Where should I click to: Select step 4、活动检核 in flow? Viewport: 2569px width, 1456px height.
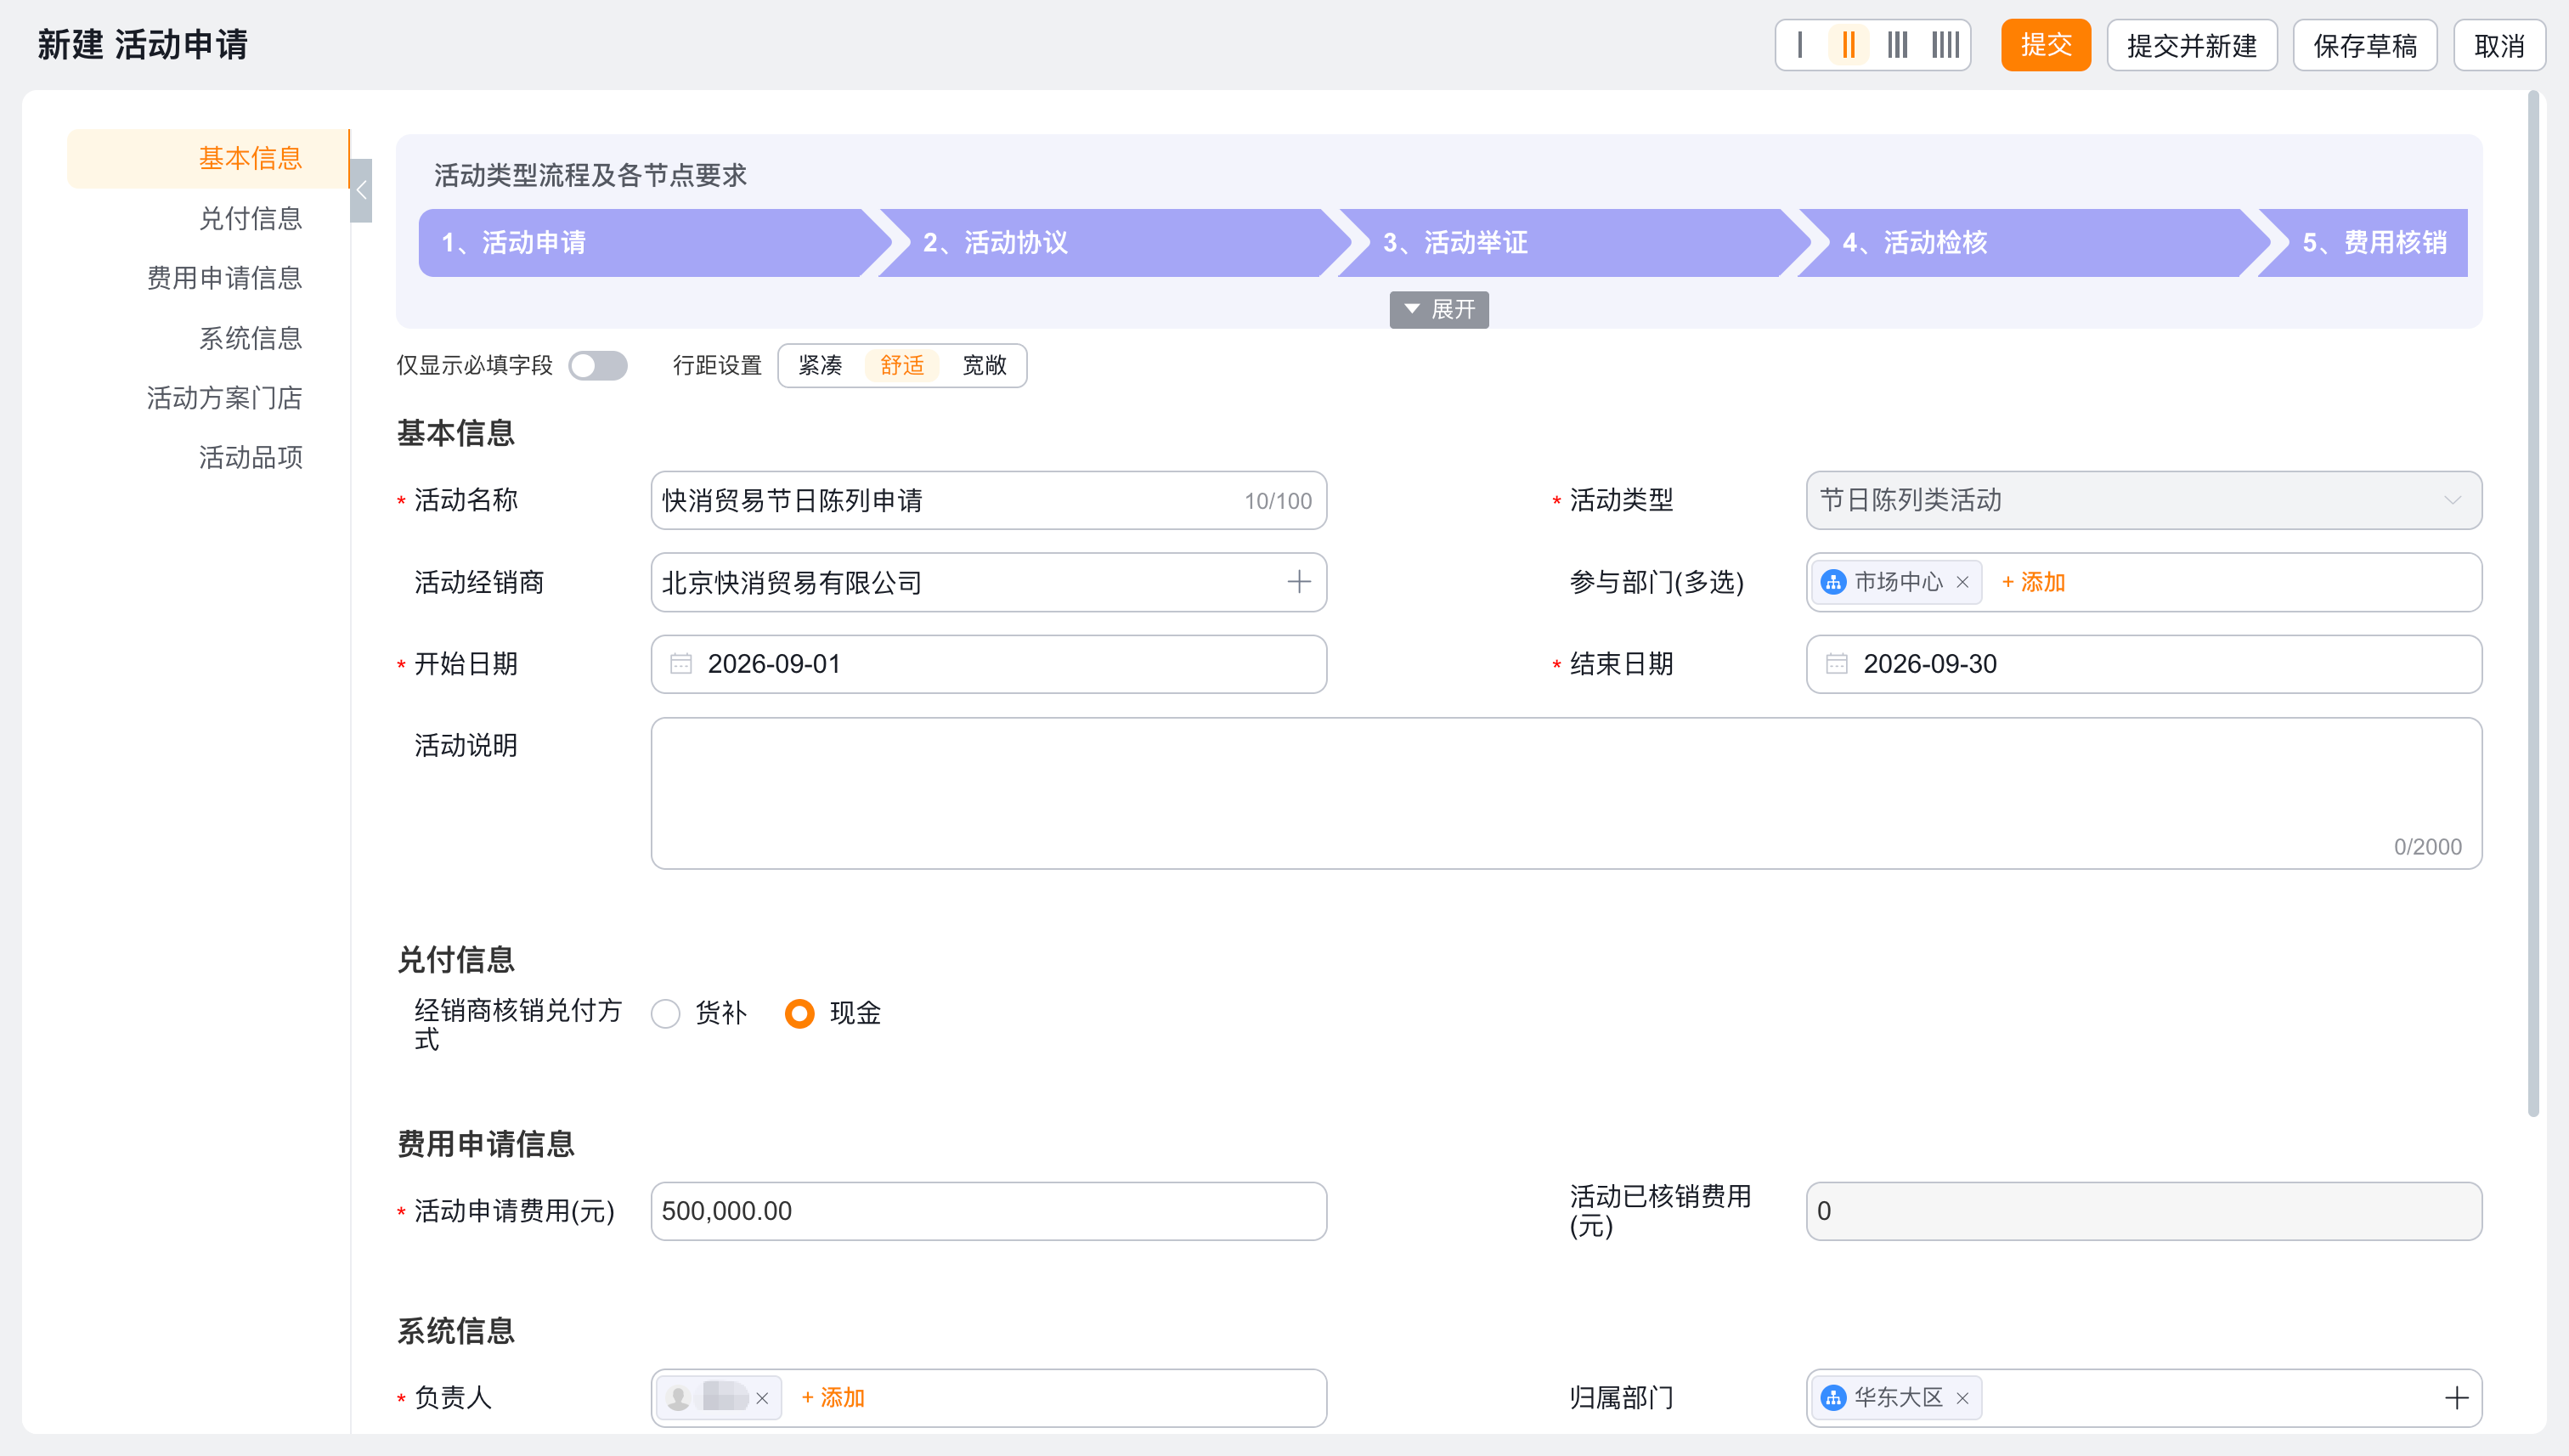click(2033, 243)
